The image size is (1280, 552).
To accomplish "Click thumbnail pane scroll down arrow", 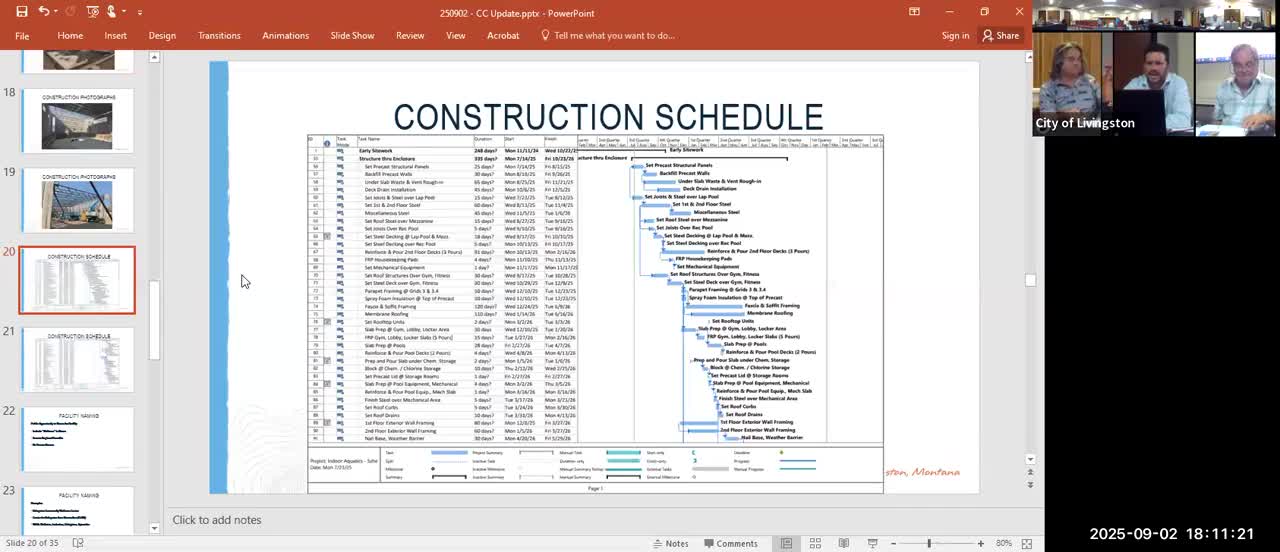I will pos(154,528).
